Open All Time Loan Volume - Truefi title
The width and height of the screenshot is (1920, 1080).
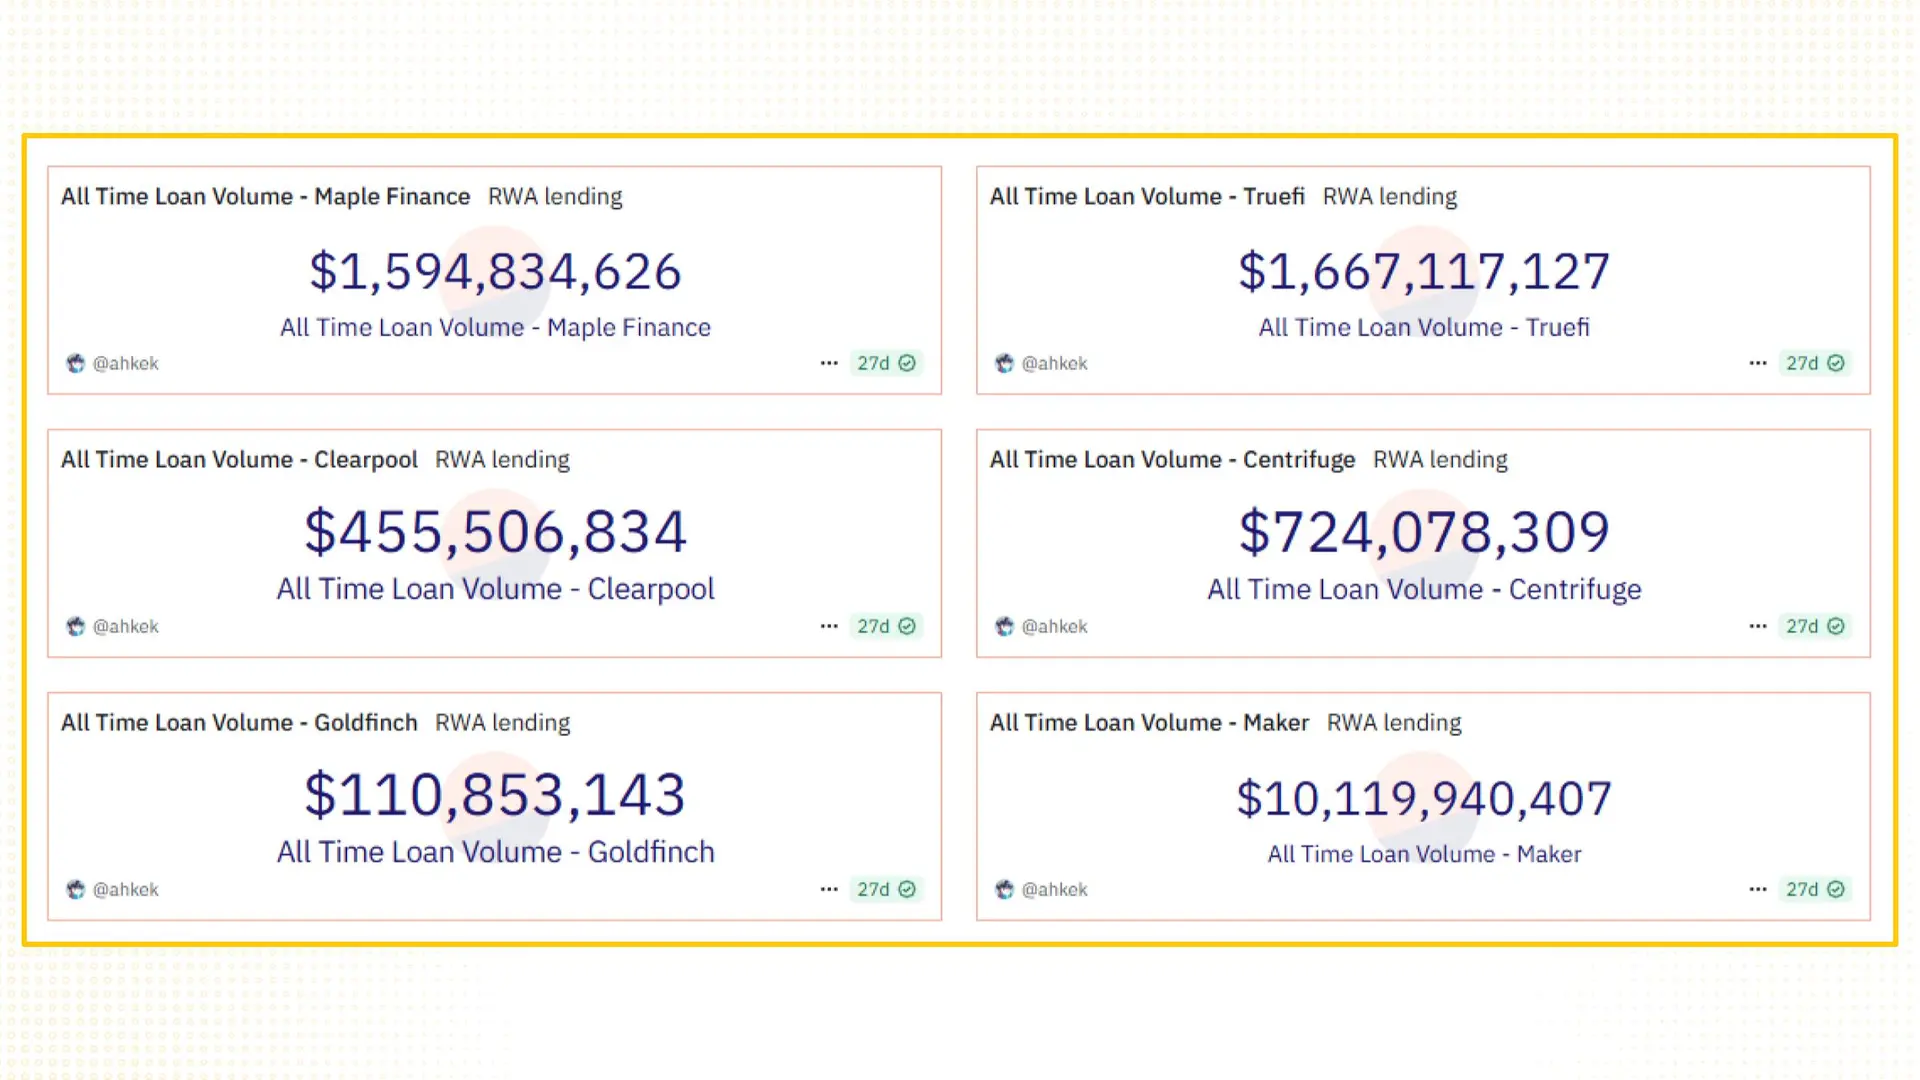click(x=1147, y=197)
